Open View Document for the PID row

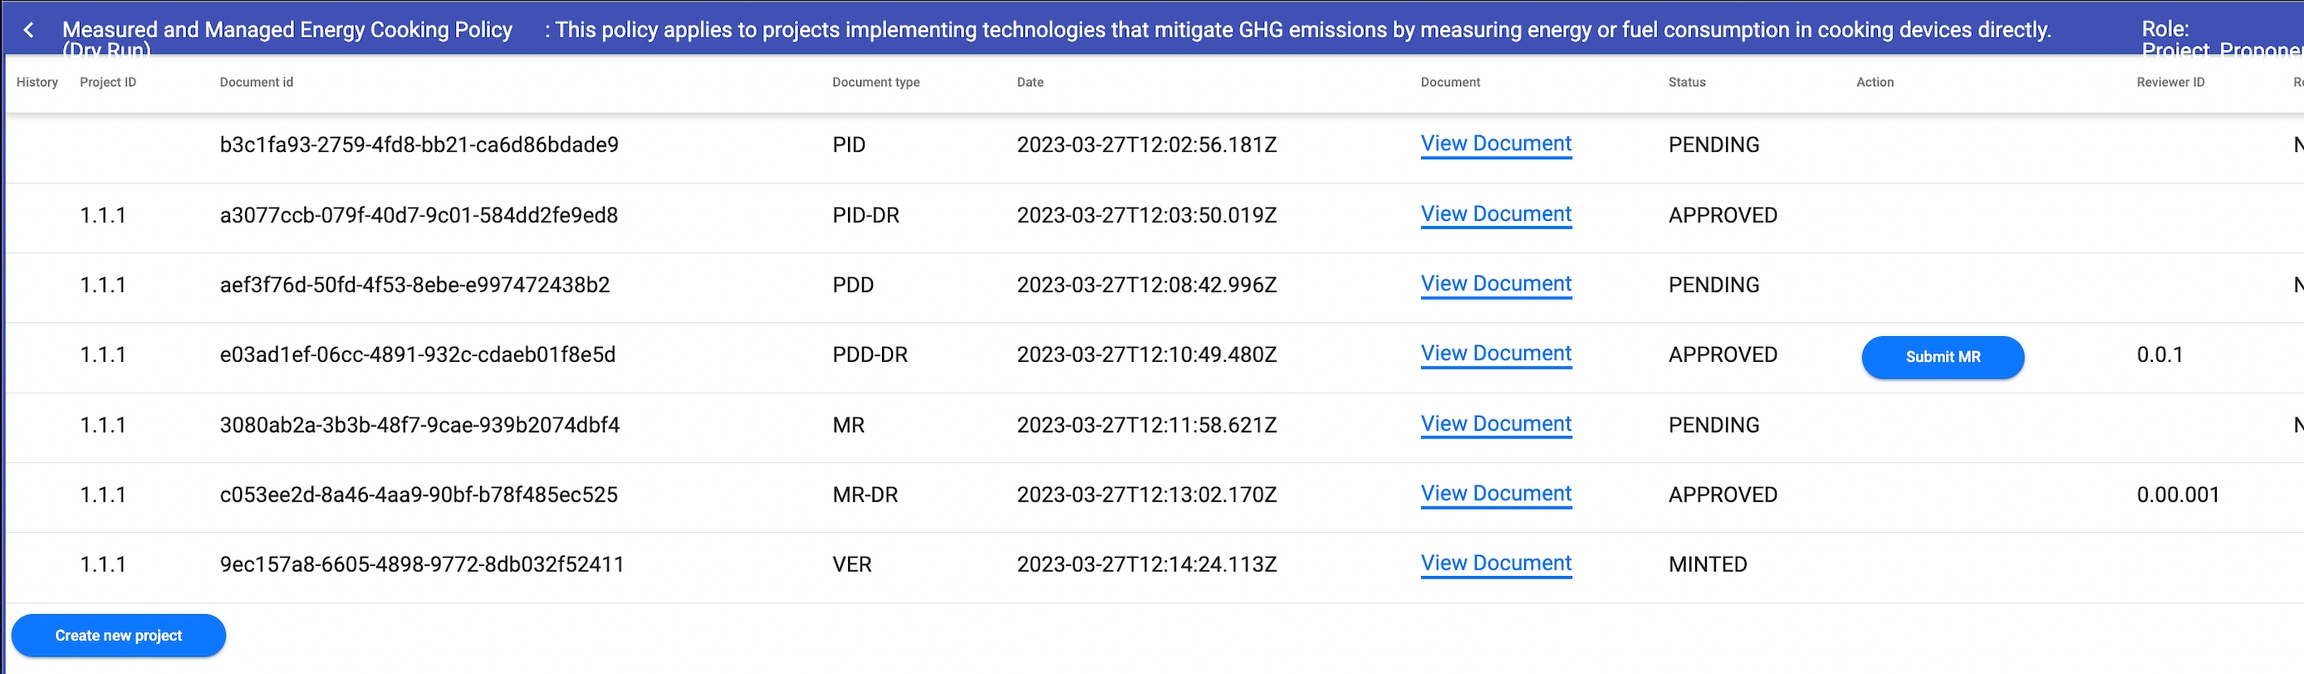tap(1496, 144)
